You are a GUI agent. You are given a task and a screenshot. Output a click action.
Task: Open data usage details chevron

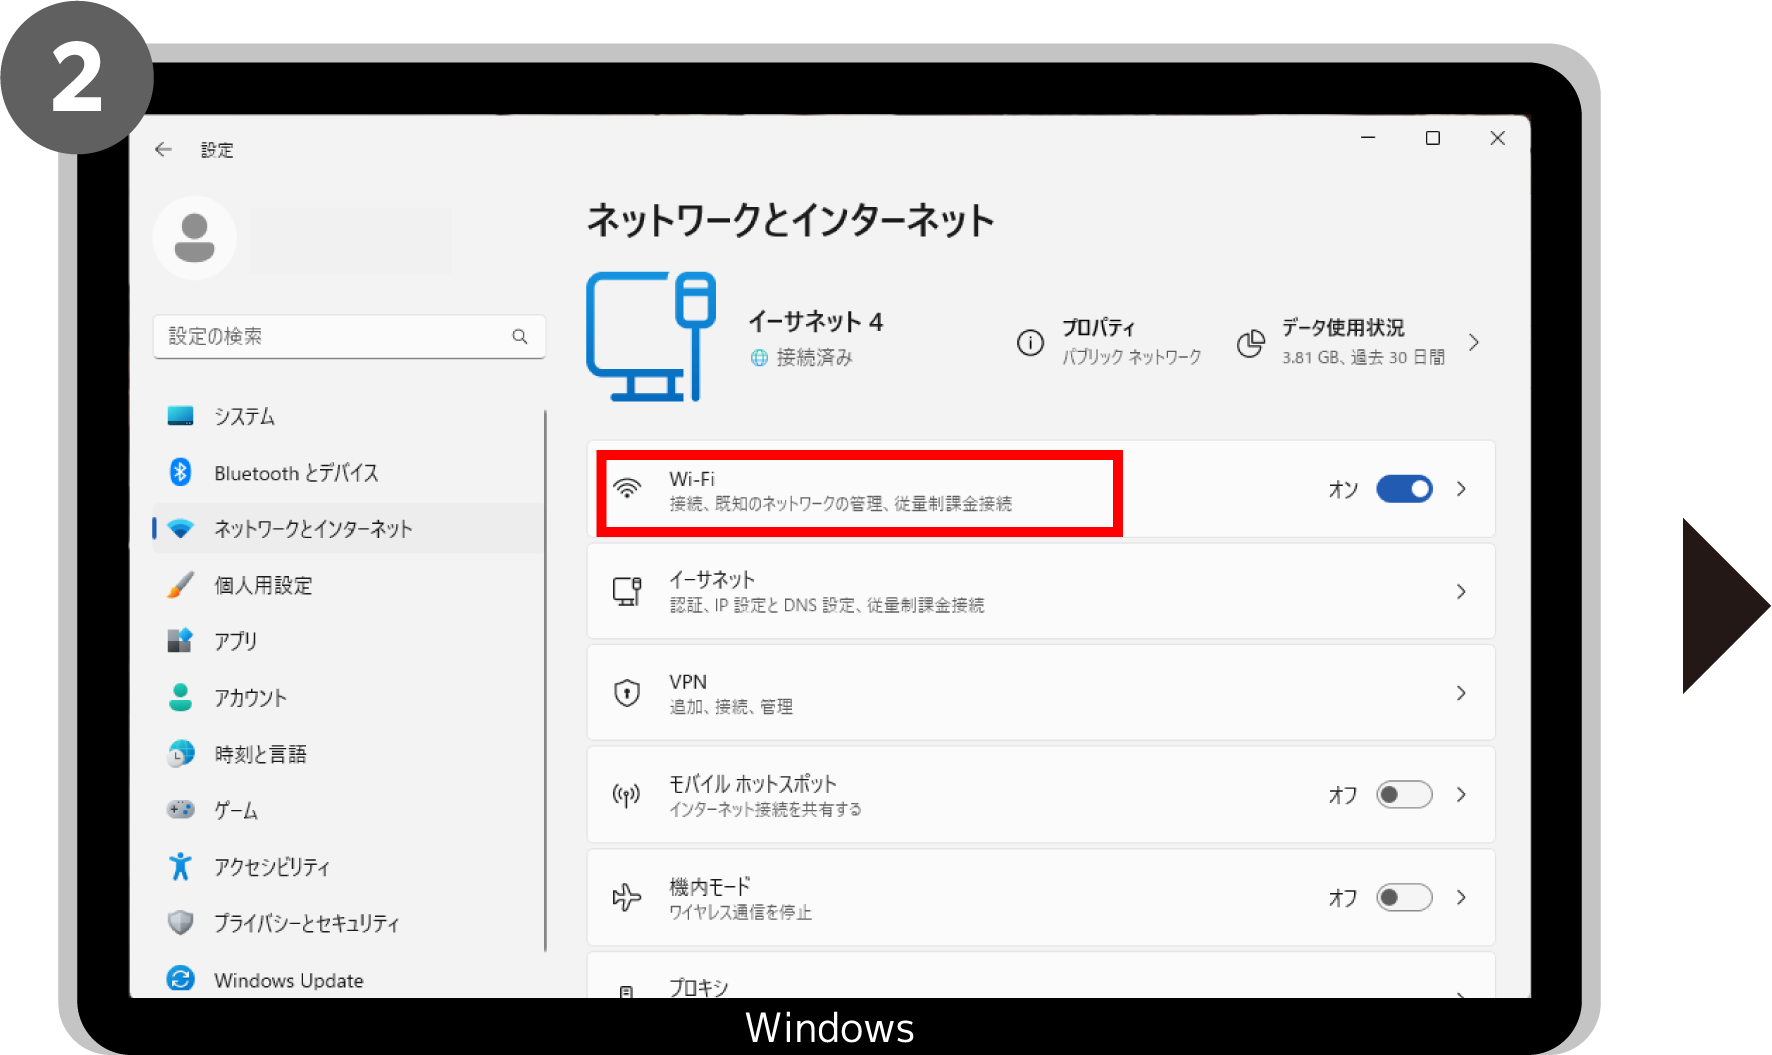click(x=1474, y=343)
